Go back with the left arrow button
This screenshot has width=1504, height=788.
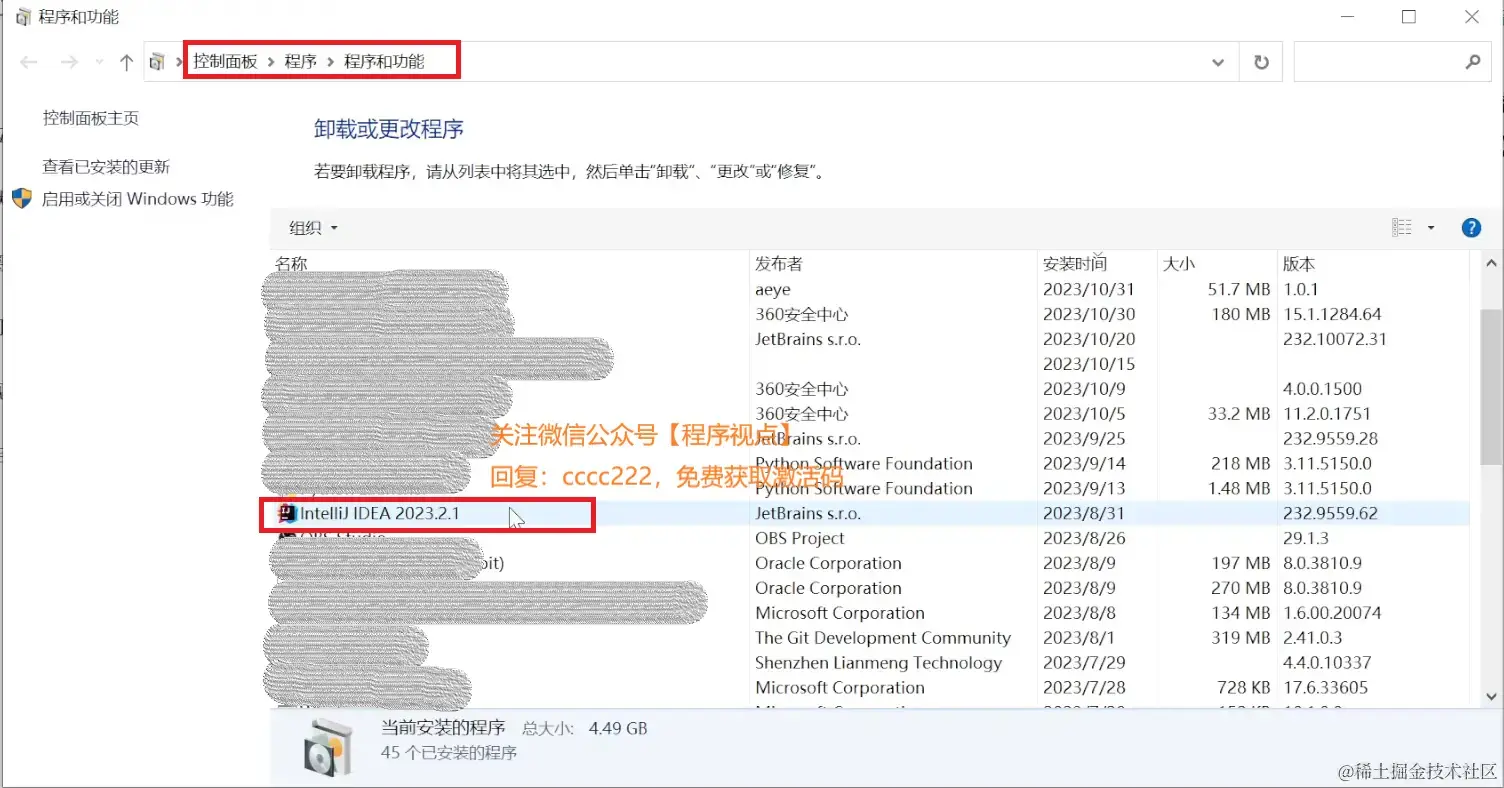click(29, 62)
